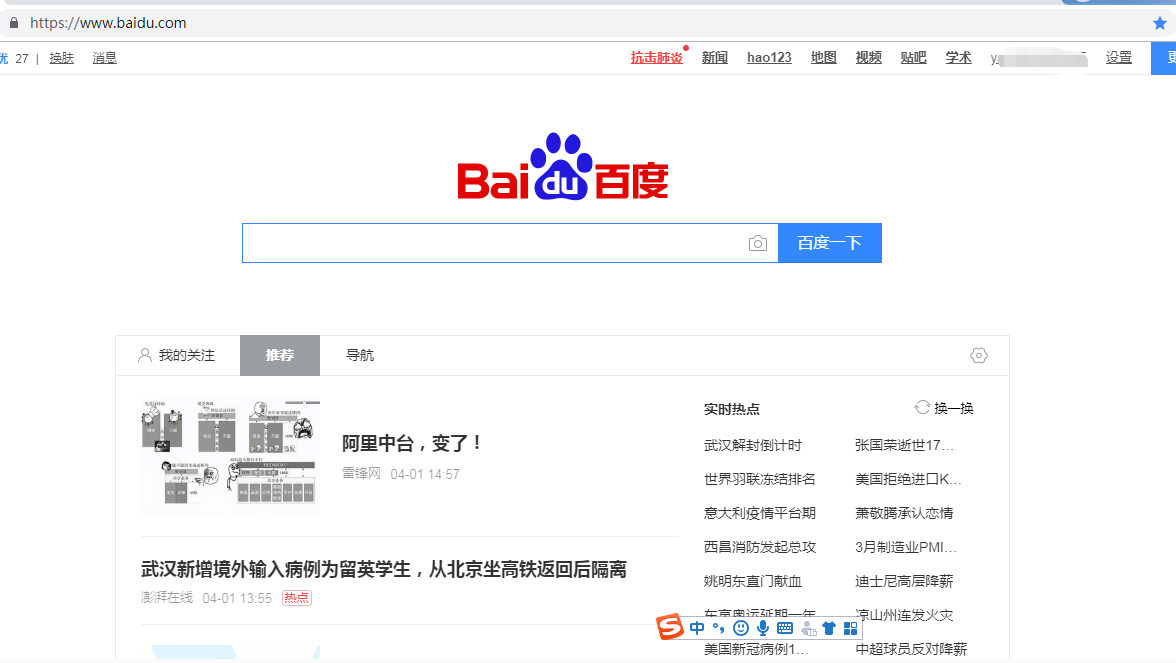The image size is (1176, 663).
Task: Open feed settings gear icon
Action: point(979,356)
